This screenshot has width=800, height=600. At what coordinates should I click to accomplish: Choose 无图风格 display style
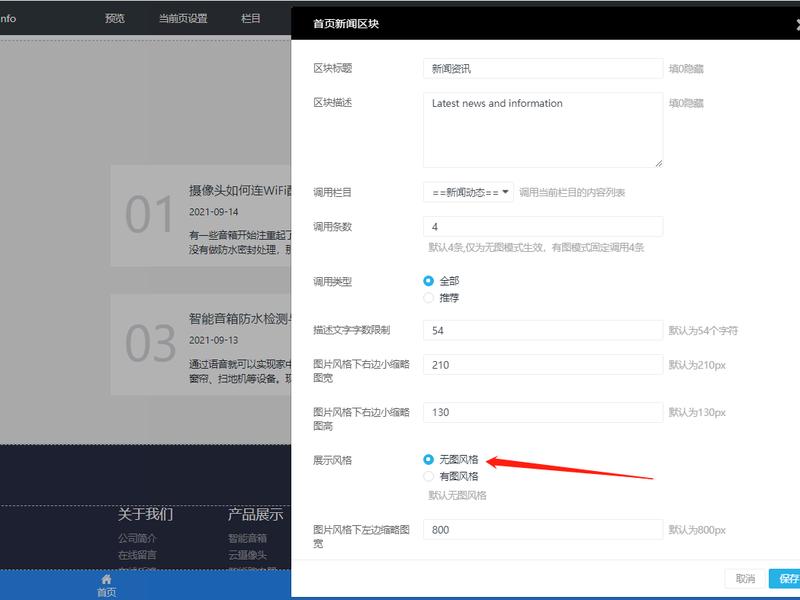[x=429, y=460]
